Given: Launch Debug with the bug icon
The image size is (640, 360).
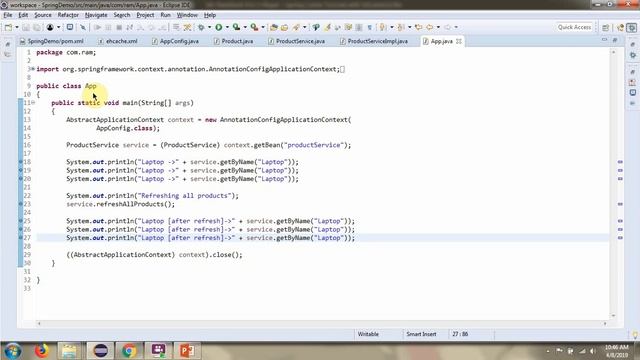Looking at the screenshot, I should (x=201, y=27).
